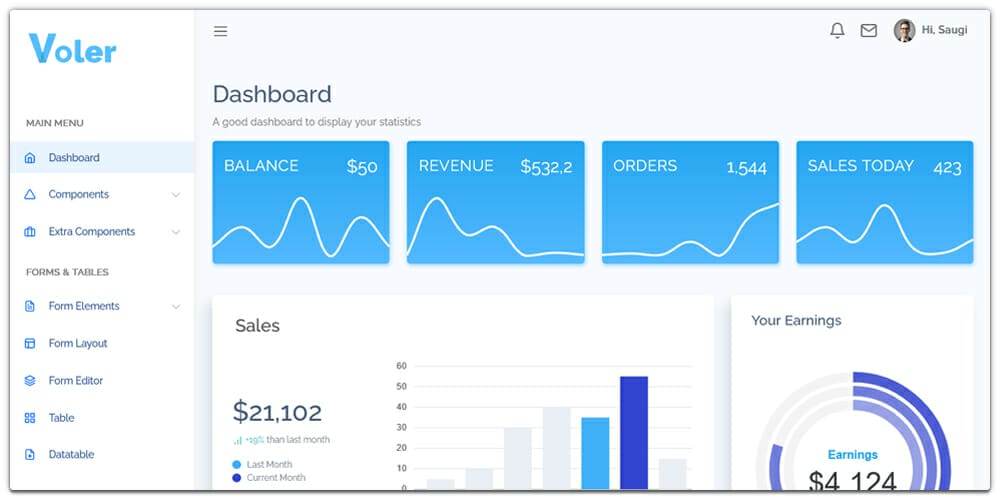1000x500 pixels.
Task: Click the Extra Components briefcase icon
Action: coord(29,232)
